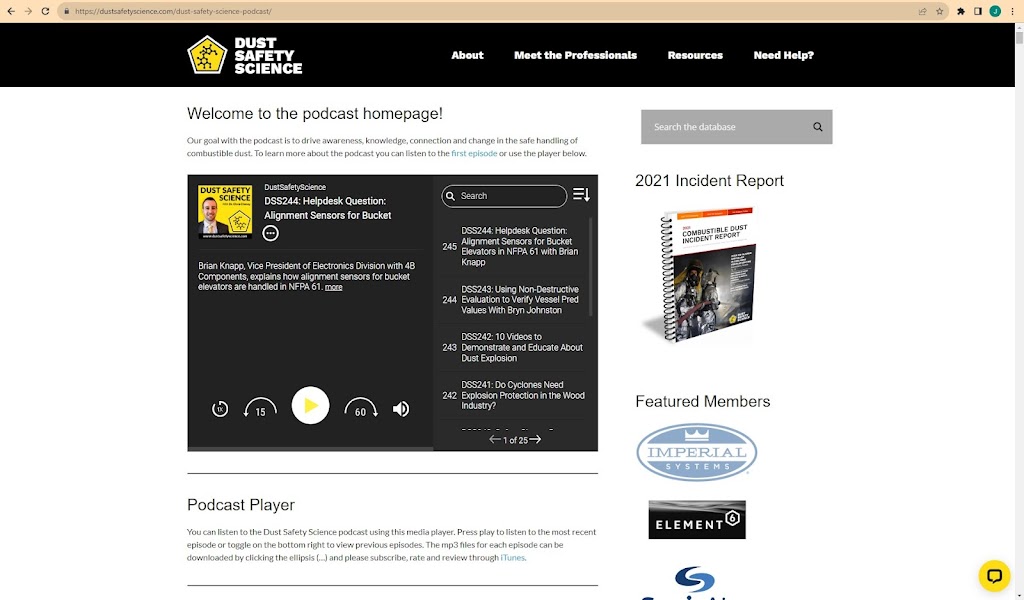Image resolution: width=1024 pixels, height=600 pixels.
Task: Select episode DSS243 in the playlist
Action: tap(513, 300)
